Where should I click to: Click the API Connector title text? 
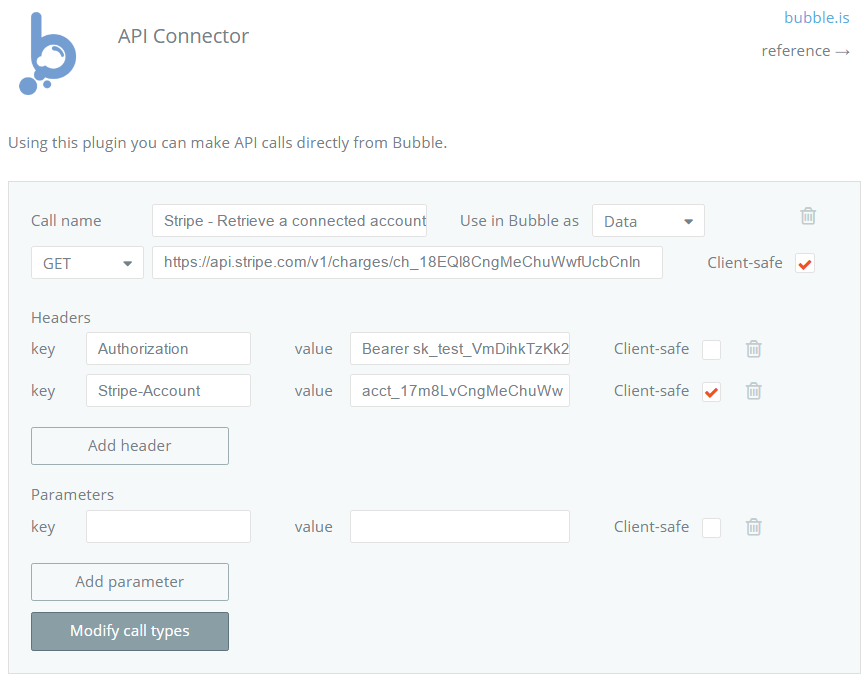pos(183,36)
